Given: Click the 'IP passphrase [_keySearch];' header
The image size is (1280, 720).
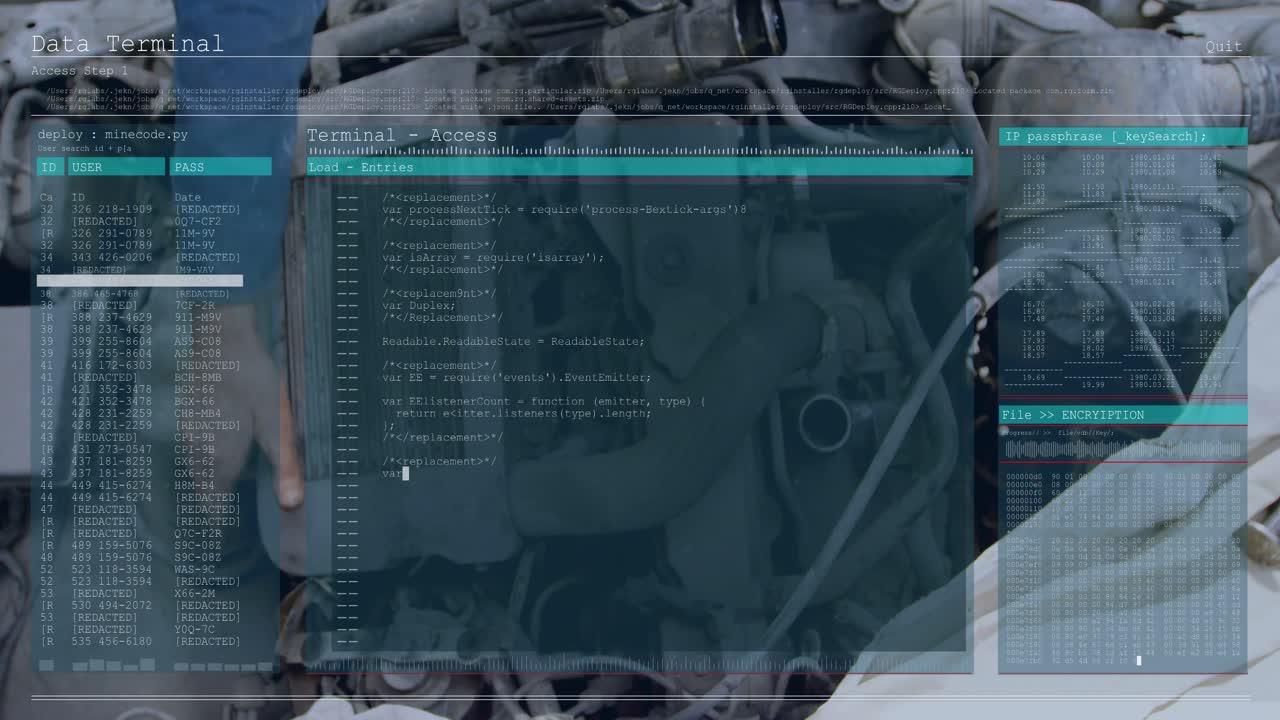Looking at the screenshot, I should [x=1123, y=136].
